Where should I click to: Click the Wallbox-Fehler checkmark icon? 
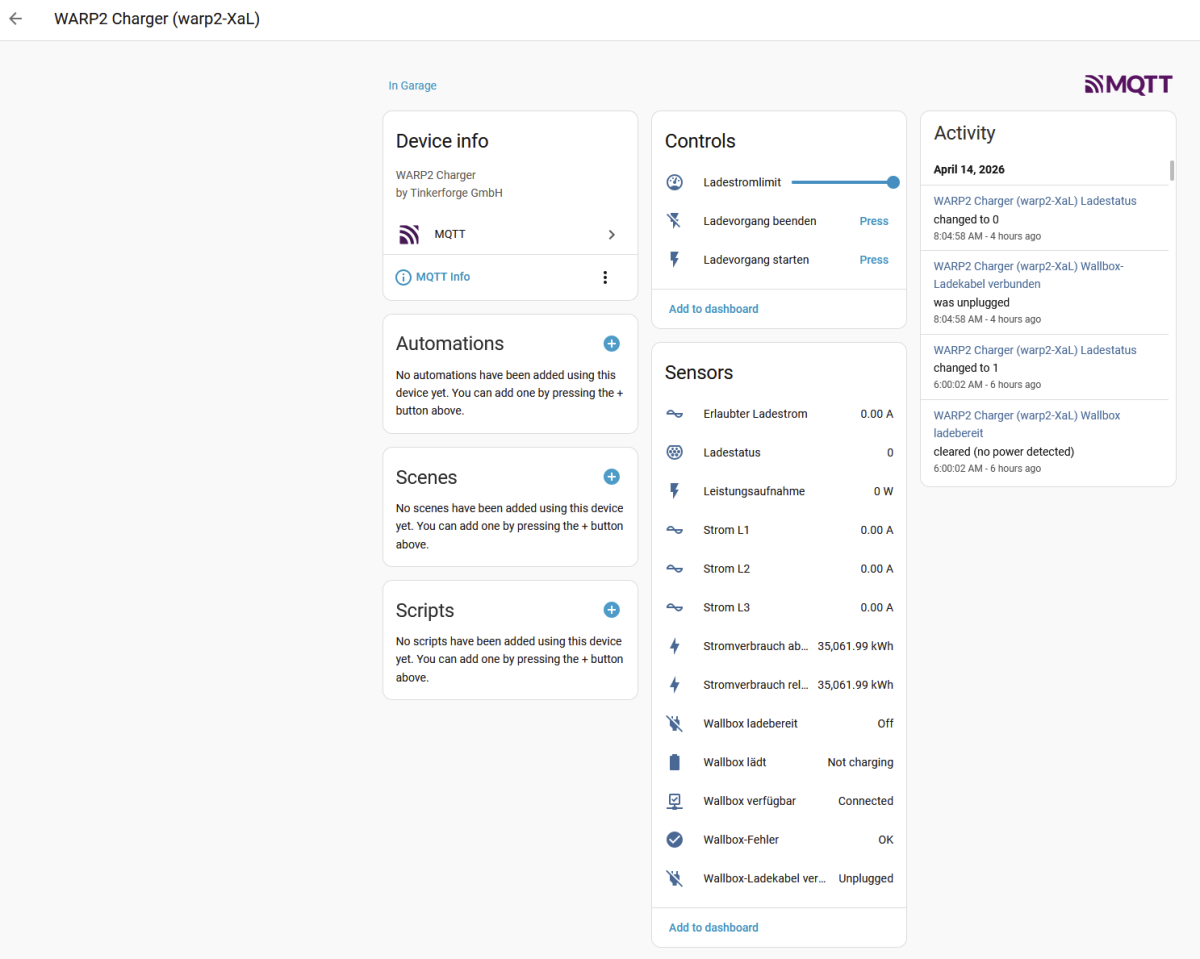point(675,840)
